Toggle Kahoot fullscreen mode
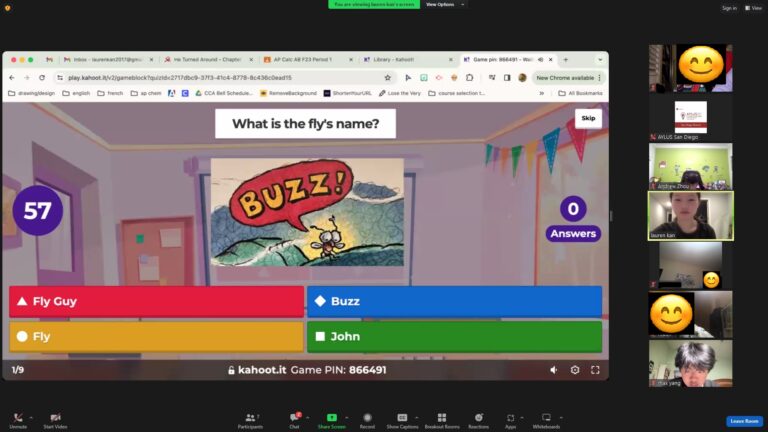Screen dimensions: 768x432 (x=595, y=370)
